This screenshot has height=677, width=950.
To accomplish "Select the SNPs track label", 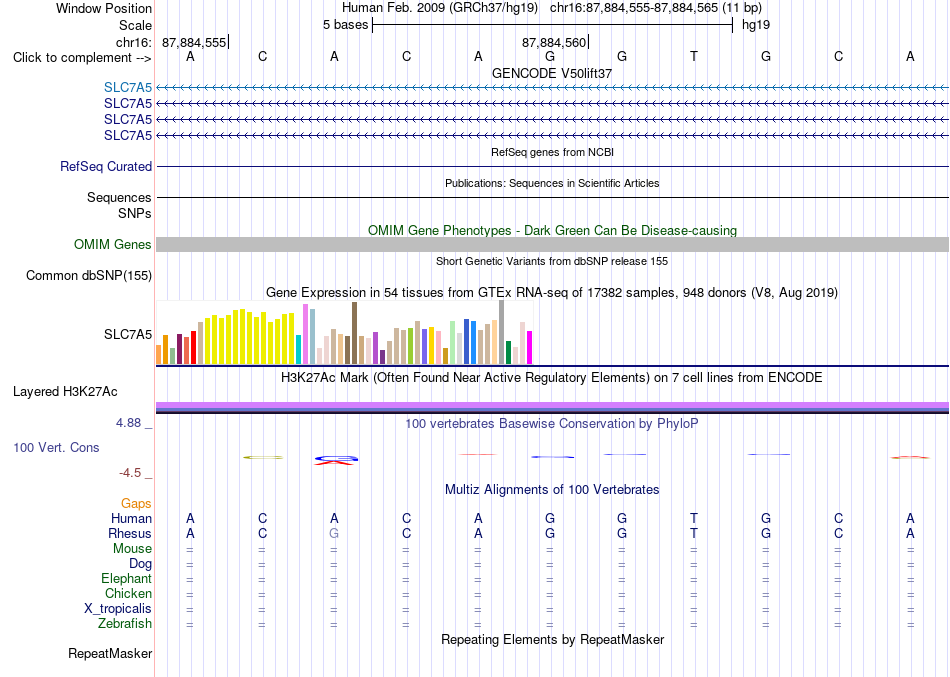I will (135, 213).
